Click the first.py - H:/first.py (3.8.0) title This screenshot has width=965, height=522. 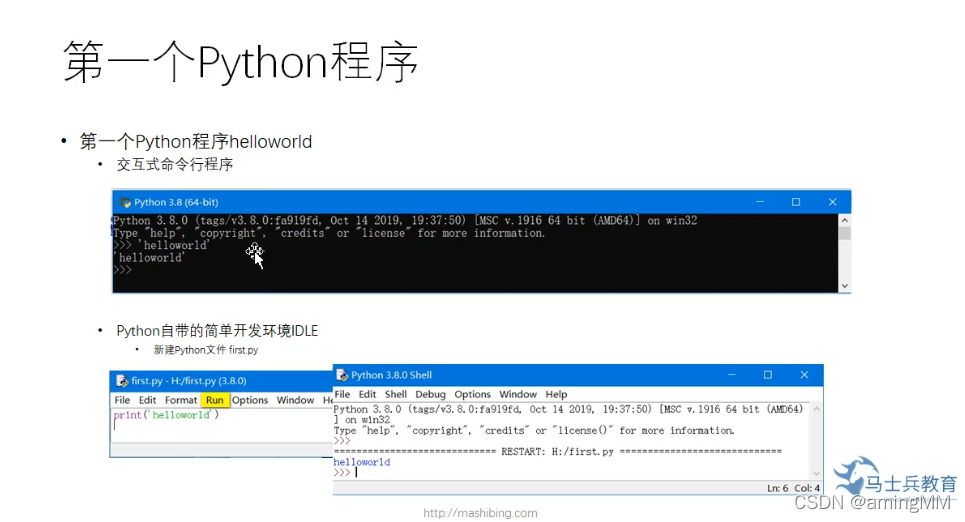tap(189, 381)
